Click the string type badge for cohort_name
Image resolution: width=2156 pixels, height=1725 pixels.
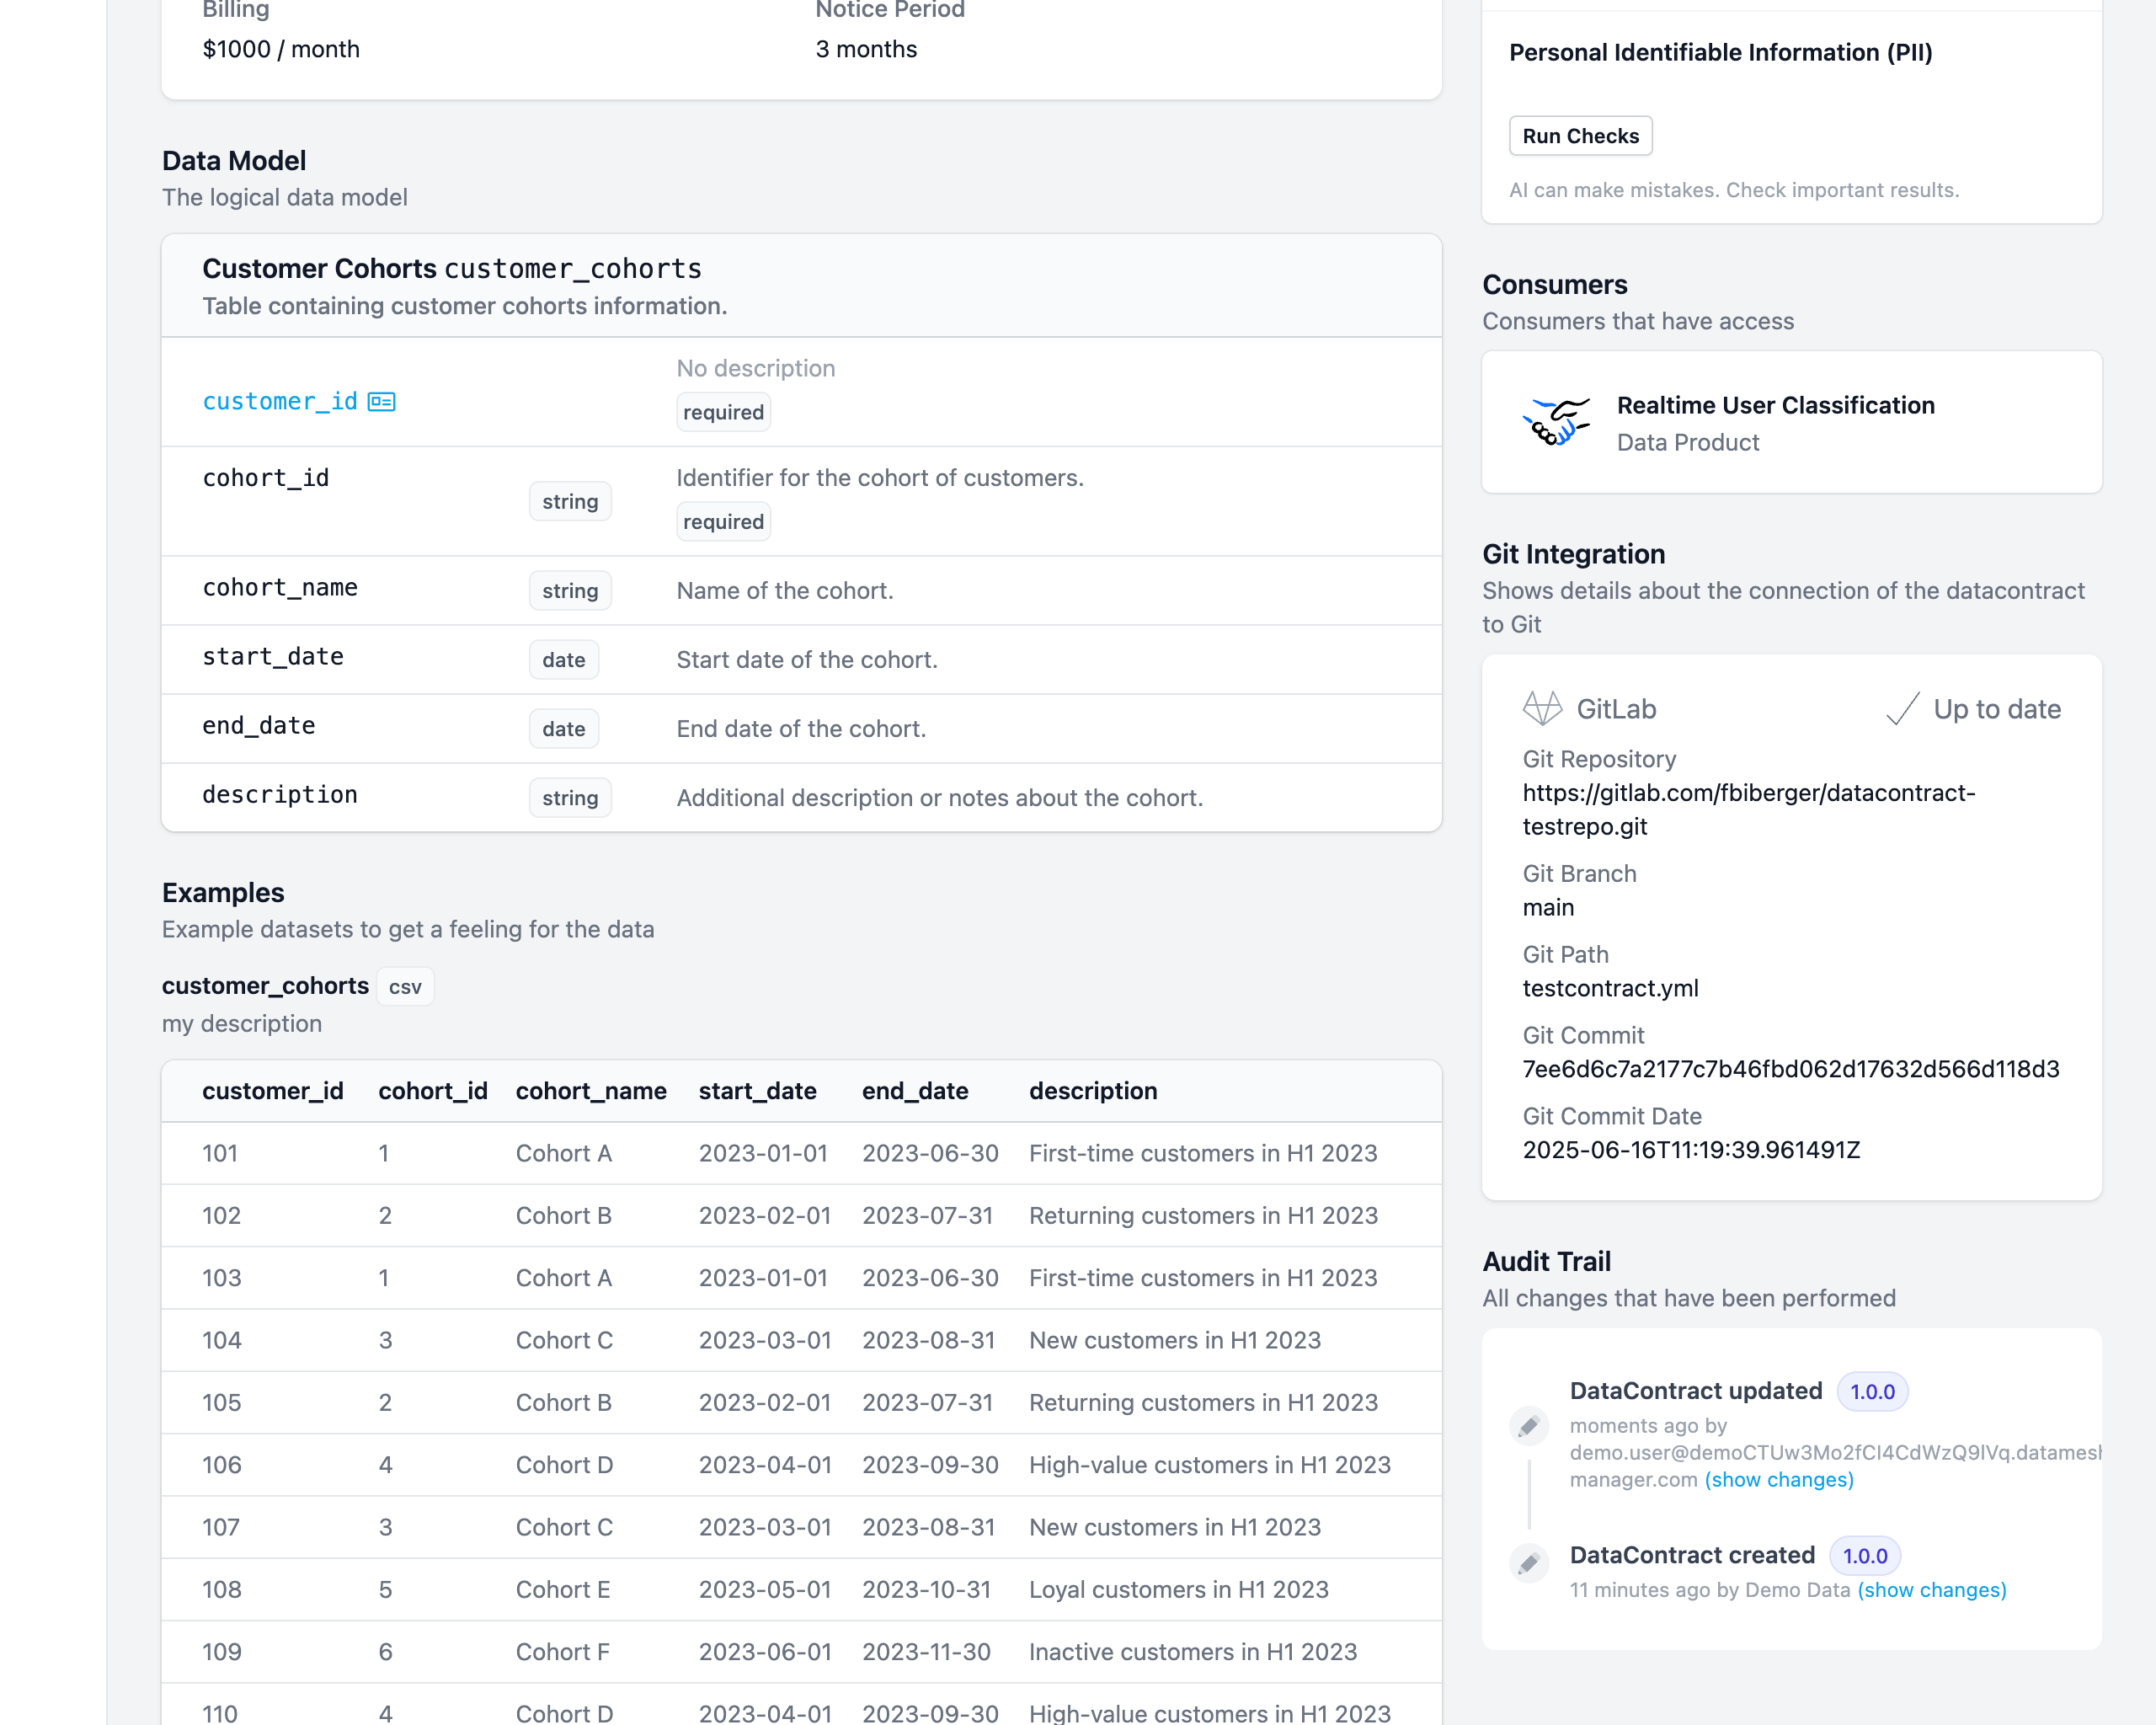pos(569,591)
